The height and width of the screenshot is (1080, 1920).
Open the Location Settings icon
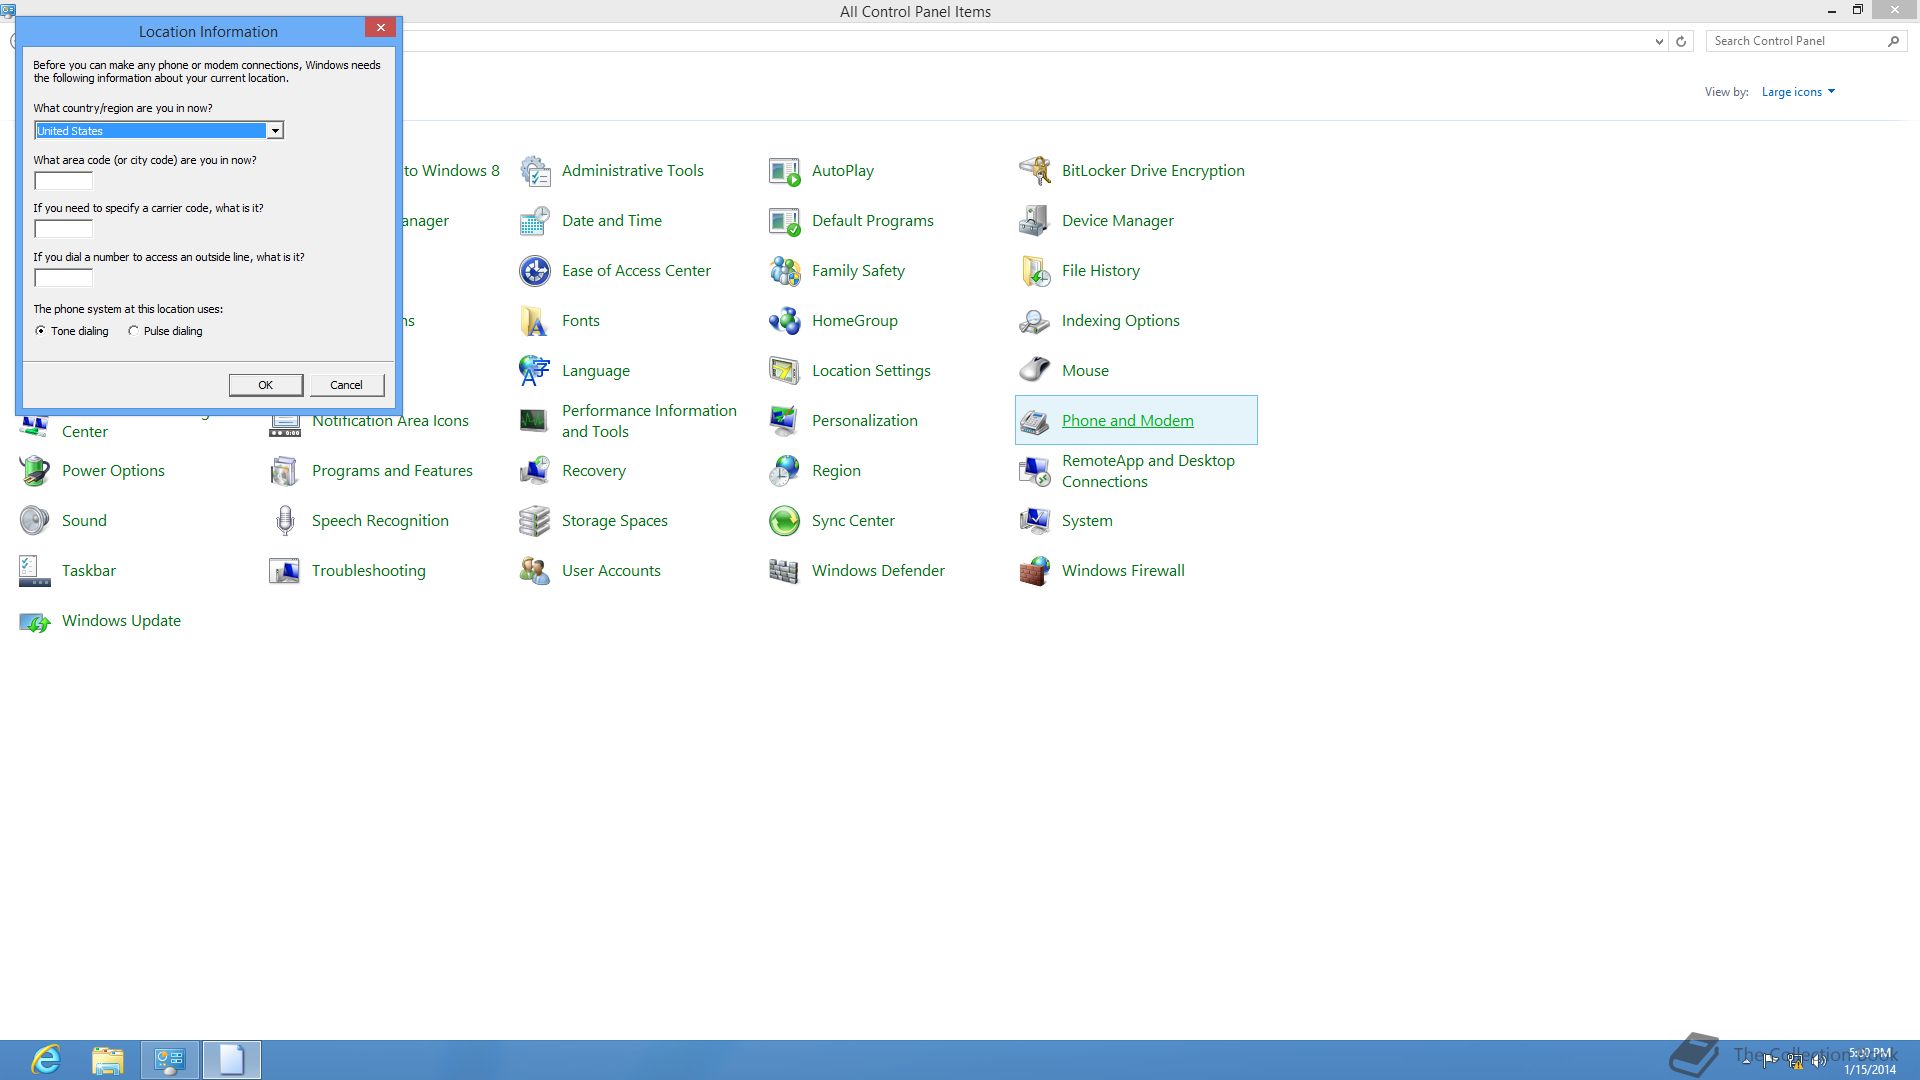tap(785, 371)
